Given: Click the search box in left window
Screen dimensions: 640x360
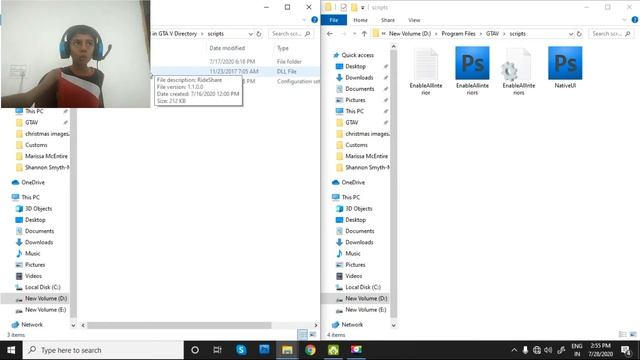Looking at the screenshot, I should click(x=291, y=34).
